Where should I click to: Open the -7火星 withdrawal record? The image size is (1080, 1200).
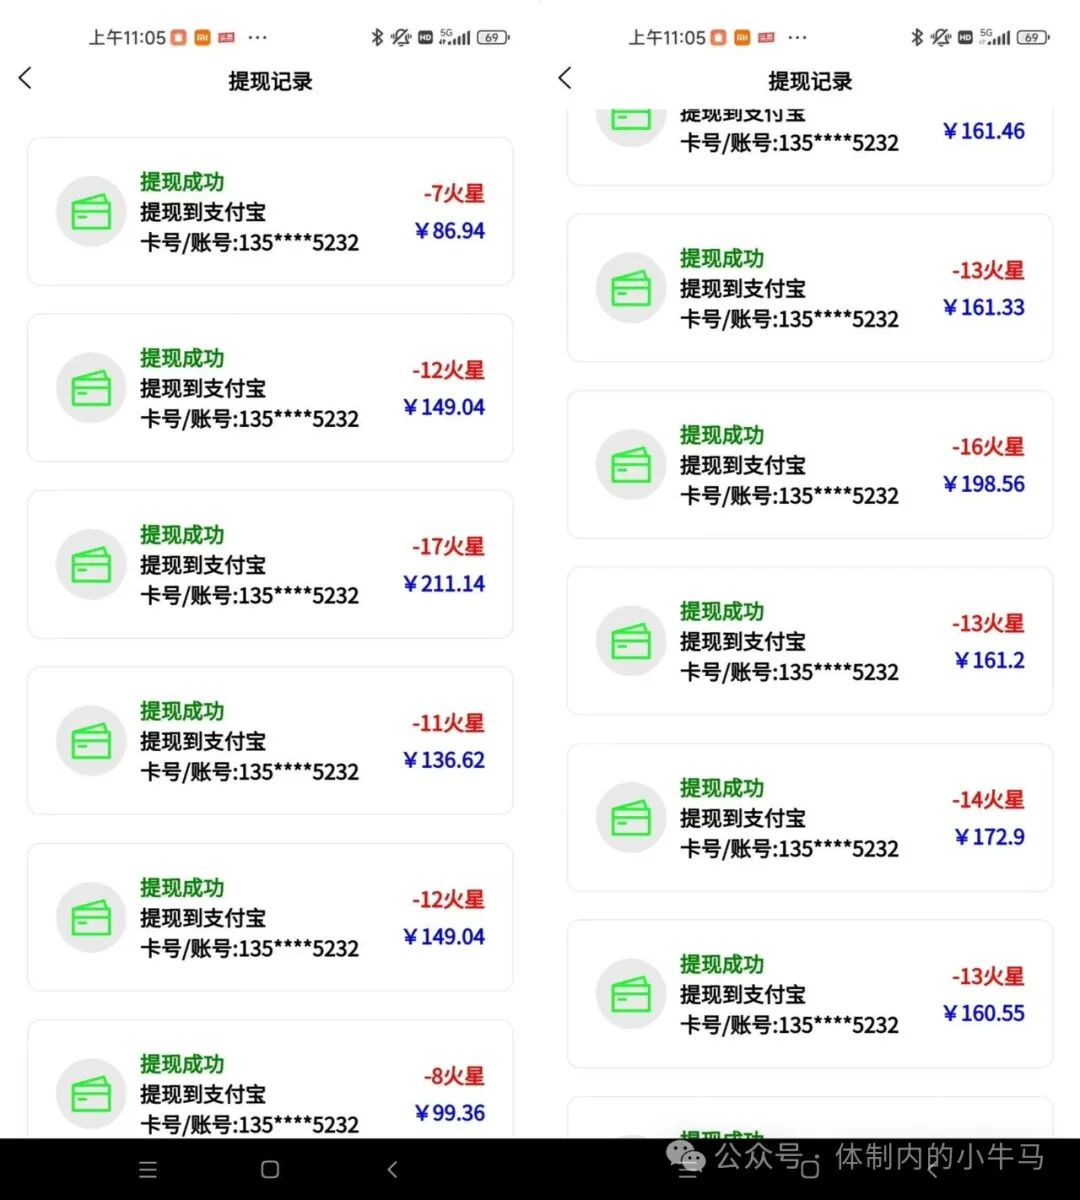click(x=270, y=212)
